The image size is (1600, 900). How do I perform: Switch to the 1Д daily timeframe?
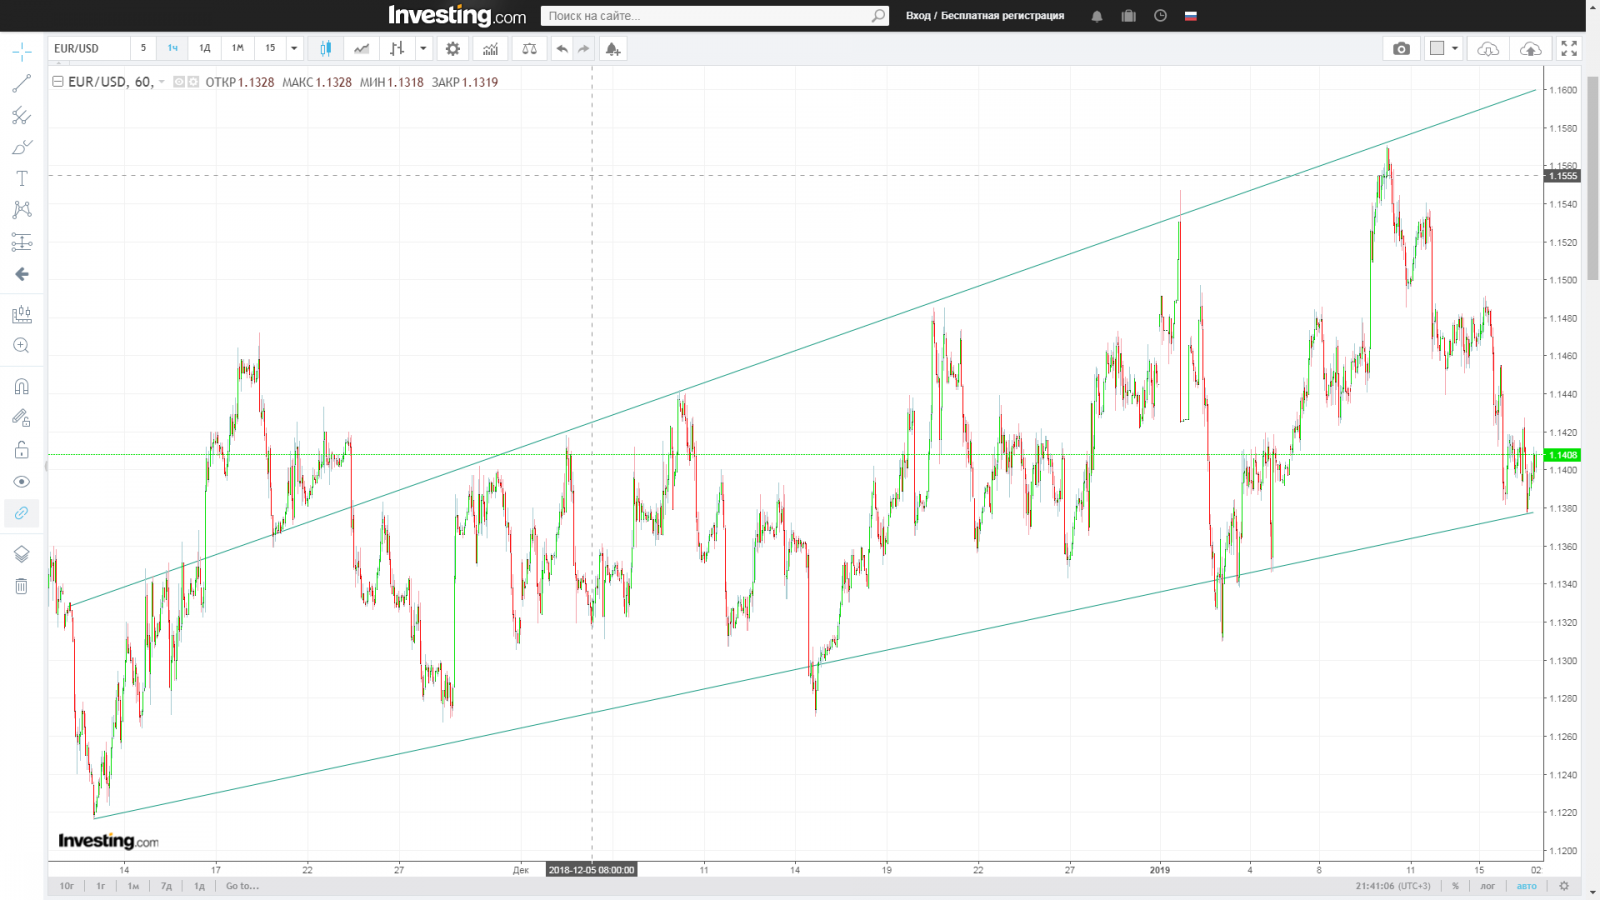pyautogui.click(x=205, y=48)
